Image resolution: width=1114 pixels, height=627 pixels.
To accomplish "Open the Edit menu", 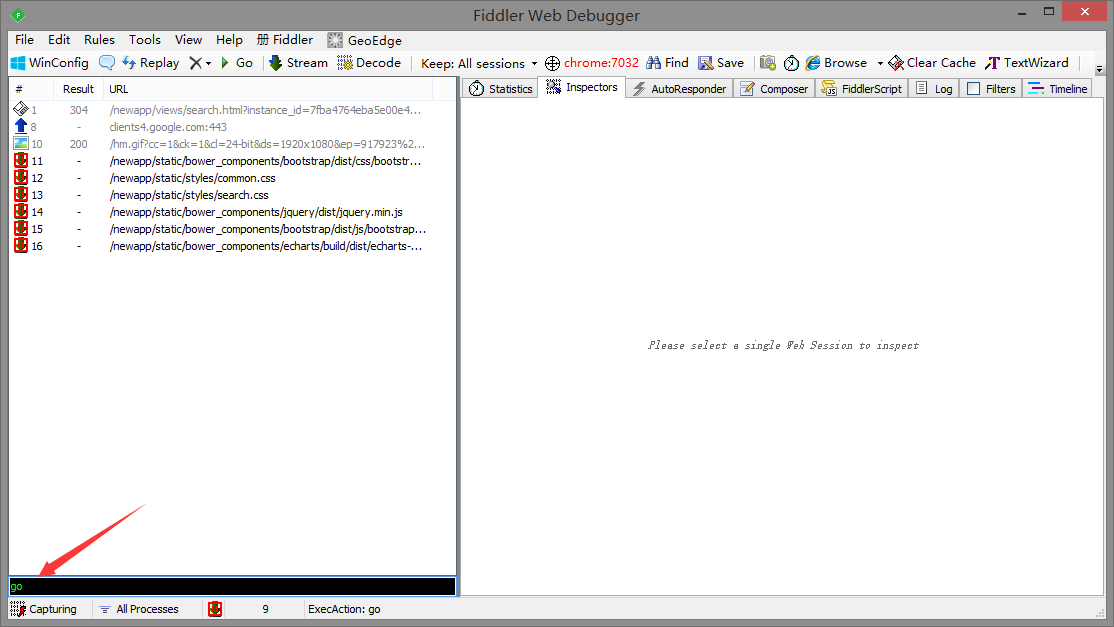I will point(59,40).
